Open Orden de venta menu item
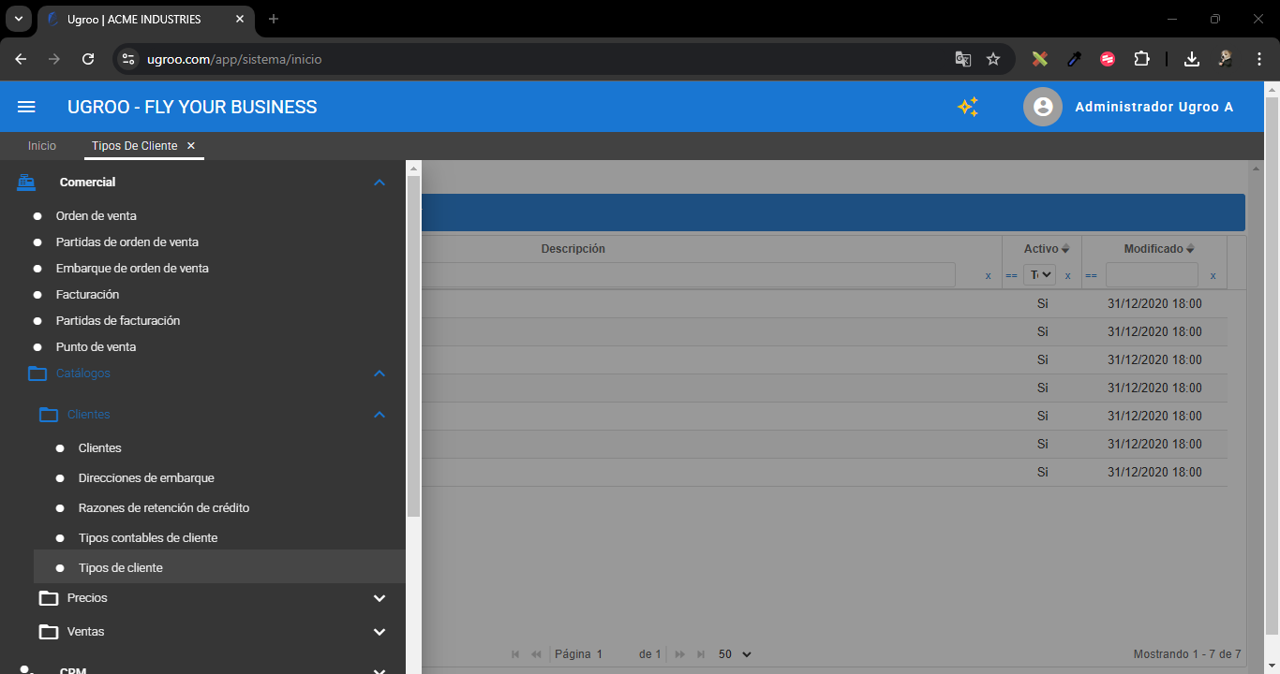Screen dimensions: 1280x674 coord(96,216)
